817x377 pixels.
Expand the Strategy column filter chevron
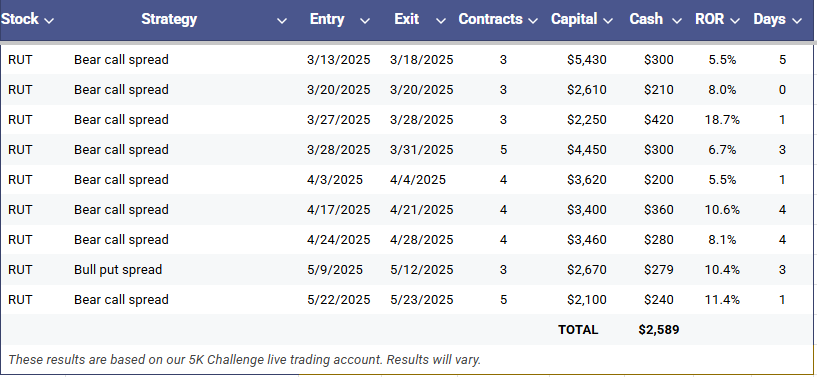(282, 21)
